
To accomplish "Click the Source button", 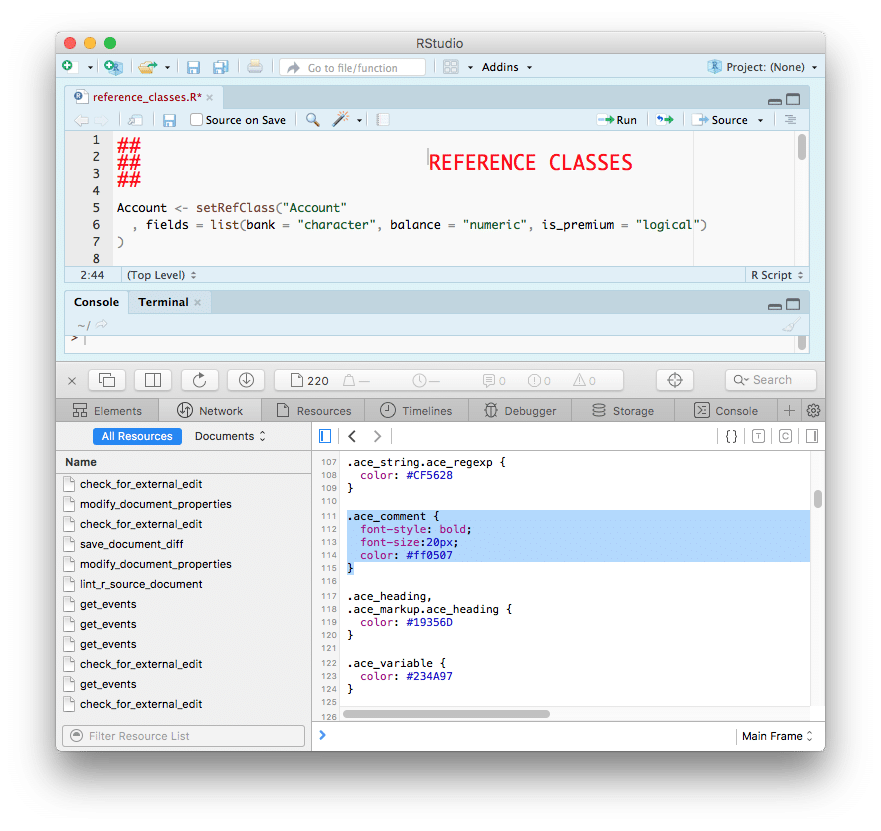I will click(x=721, y=120).
